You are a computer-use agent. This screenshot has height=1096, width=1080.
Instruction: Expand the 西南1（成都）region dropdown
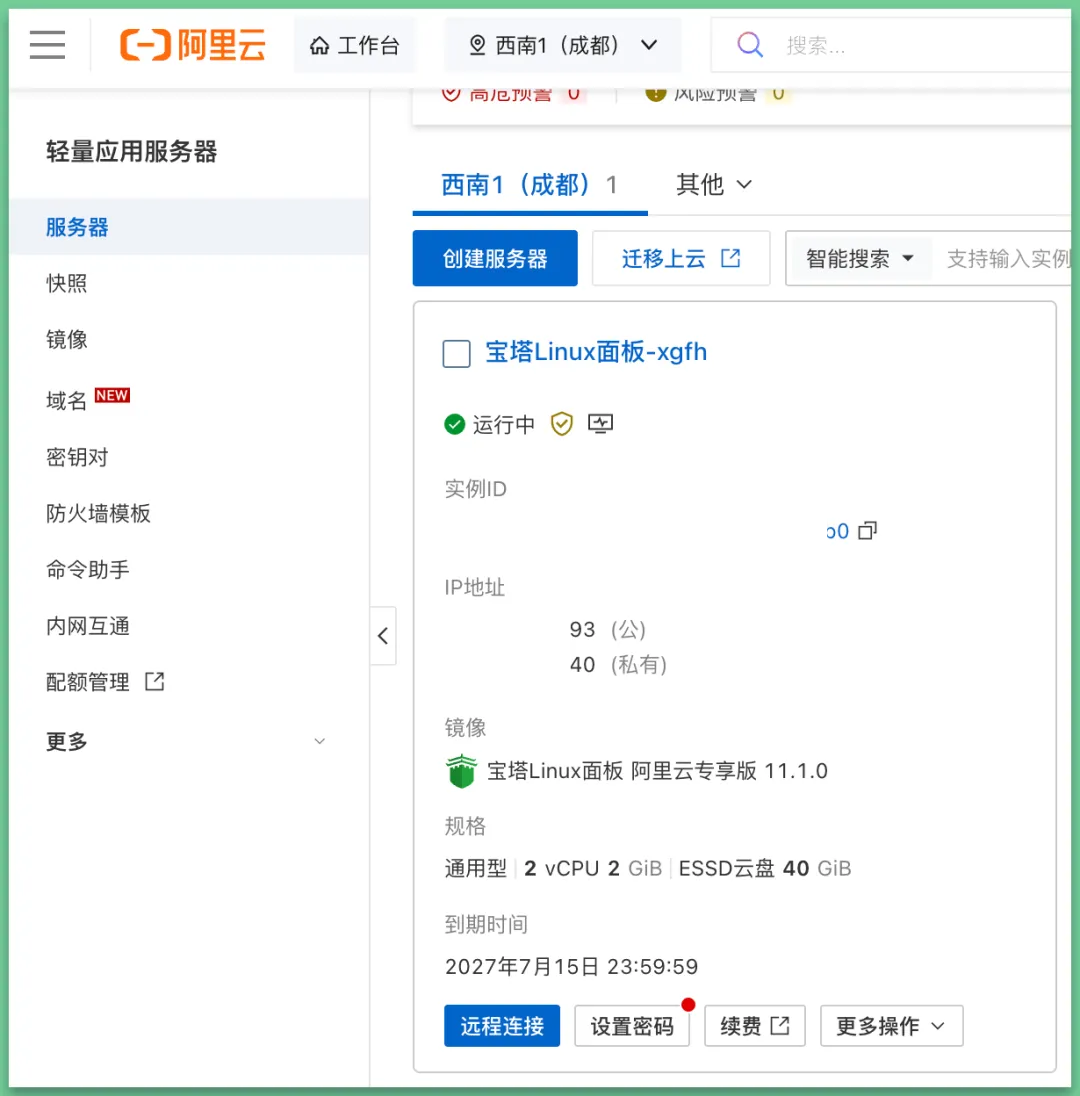[563, 45]
